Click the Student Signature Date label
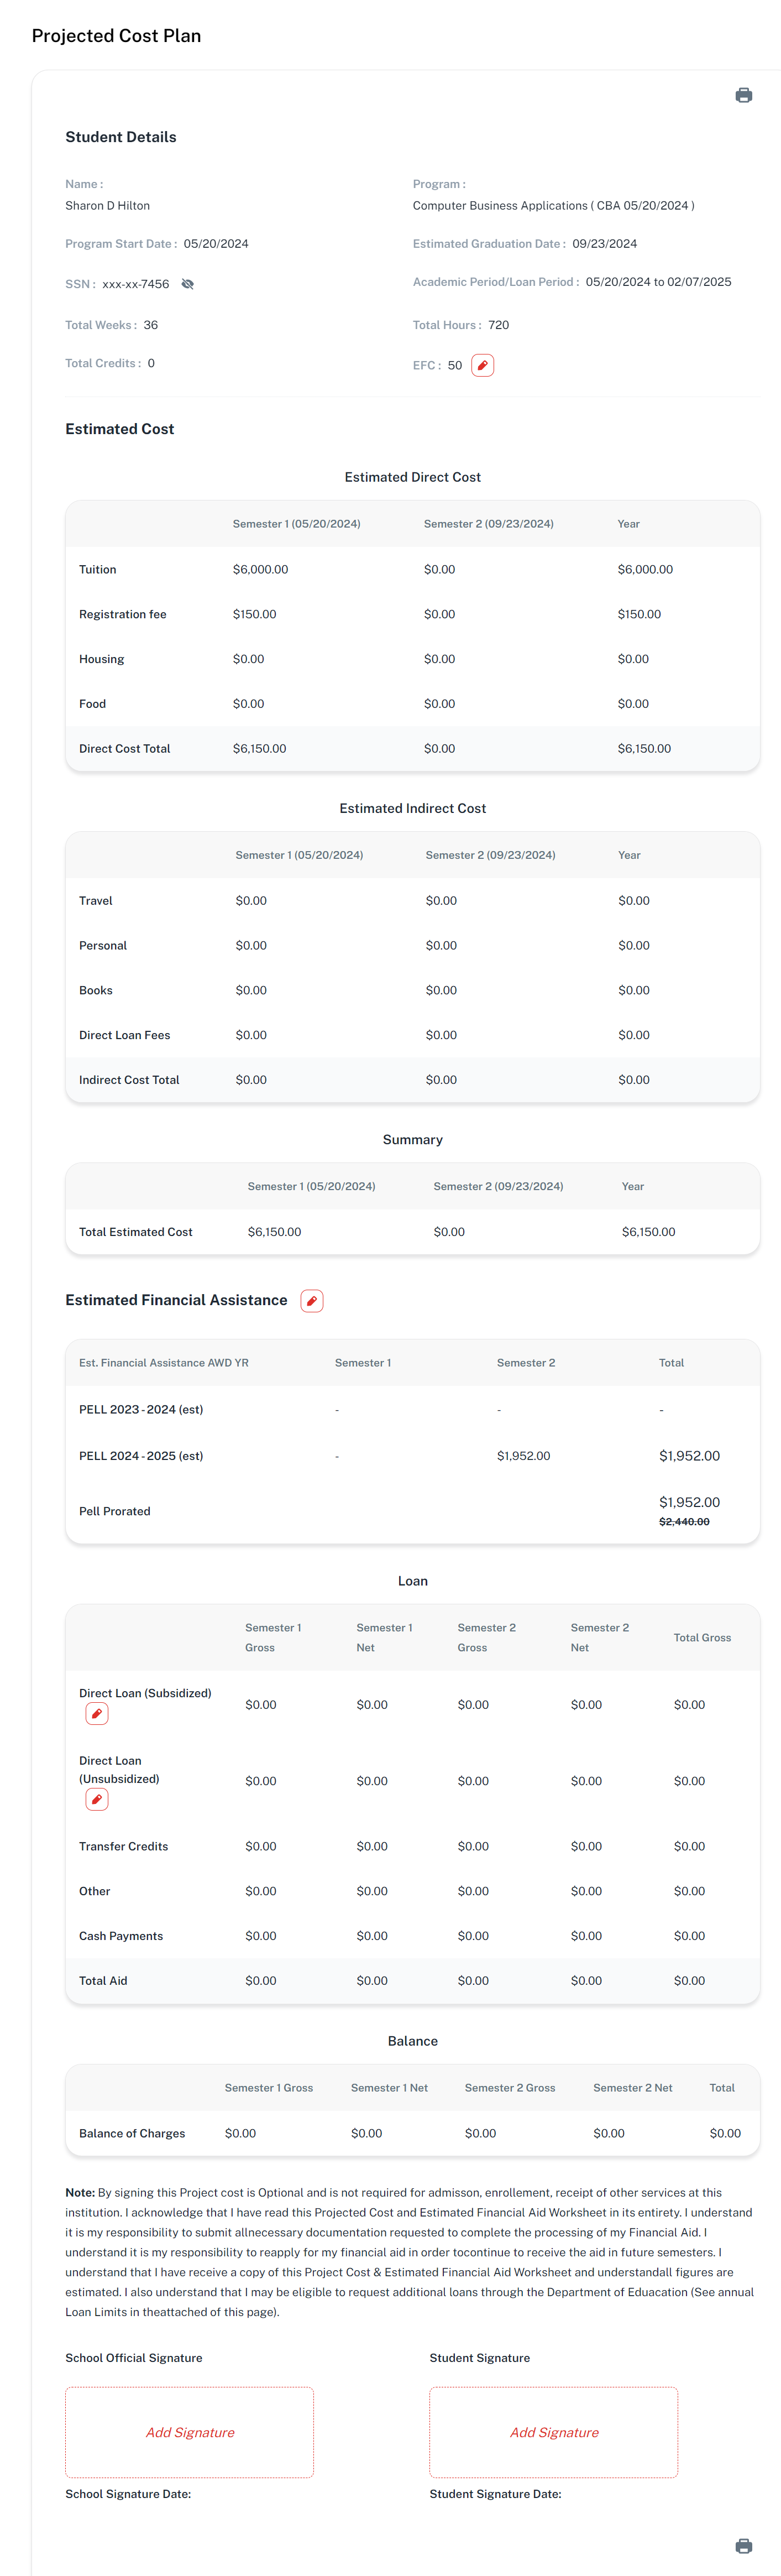781x2576 pixels. [x=495, y=2494]
